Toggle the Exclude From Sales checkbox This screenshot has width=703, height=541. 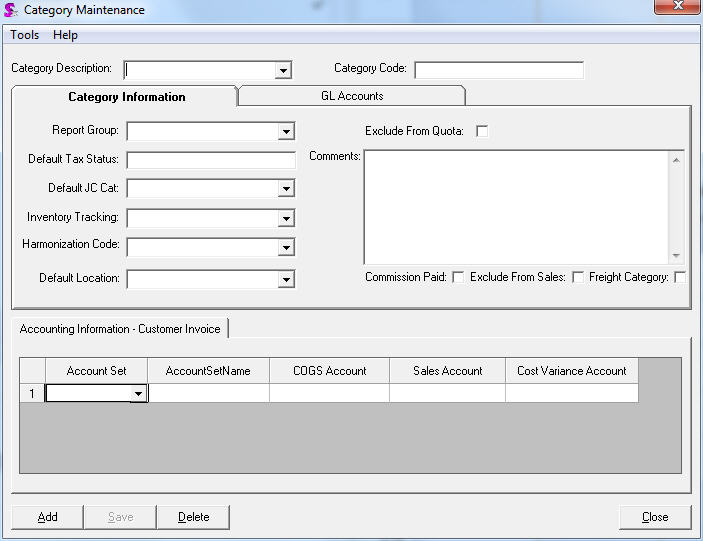(577, 277)
